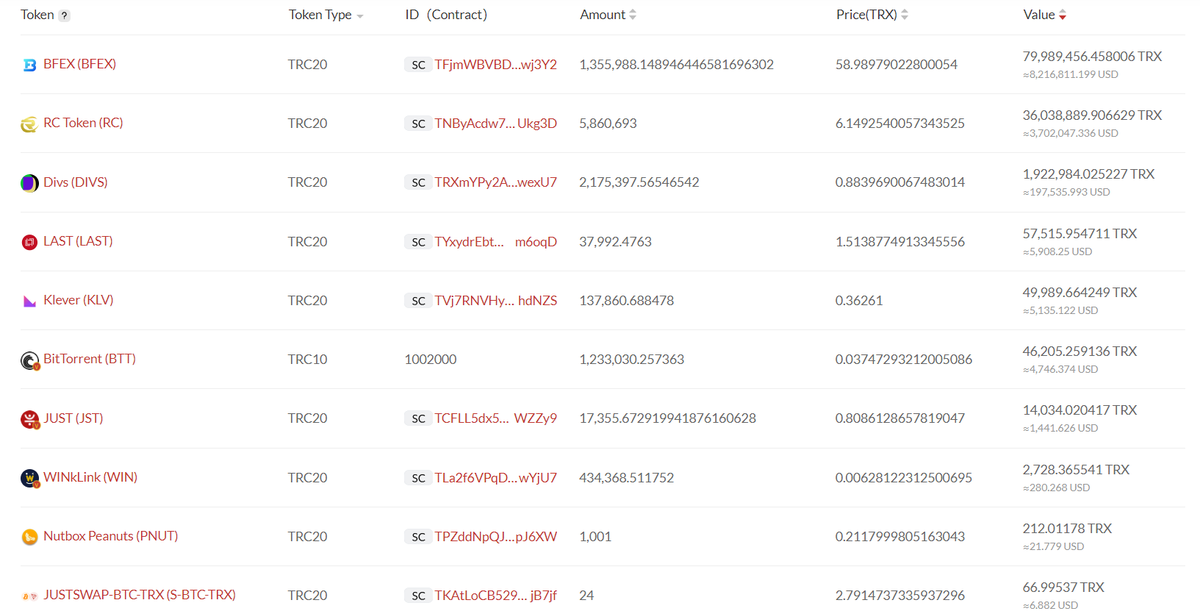Click the SC badge beside TNByAcdw7 contract
The image size is (1200, 614).
pos(418,124)
